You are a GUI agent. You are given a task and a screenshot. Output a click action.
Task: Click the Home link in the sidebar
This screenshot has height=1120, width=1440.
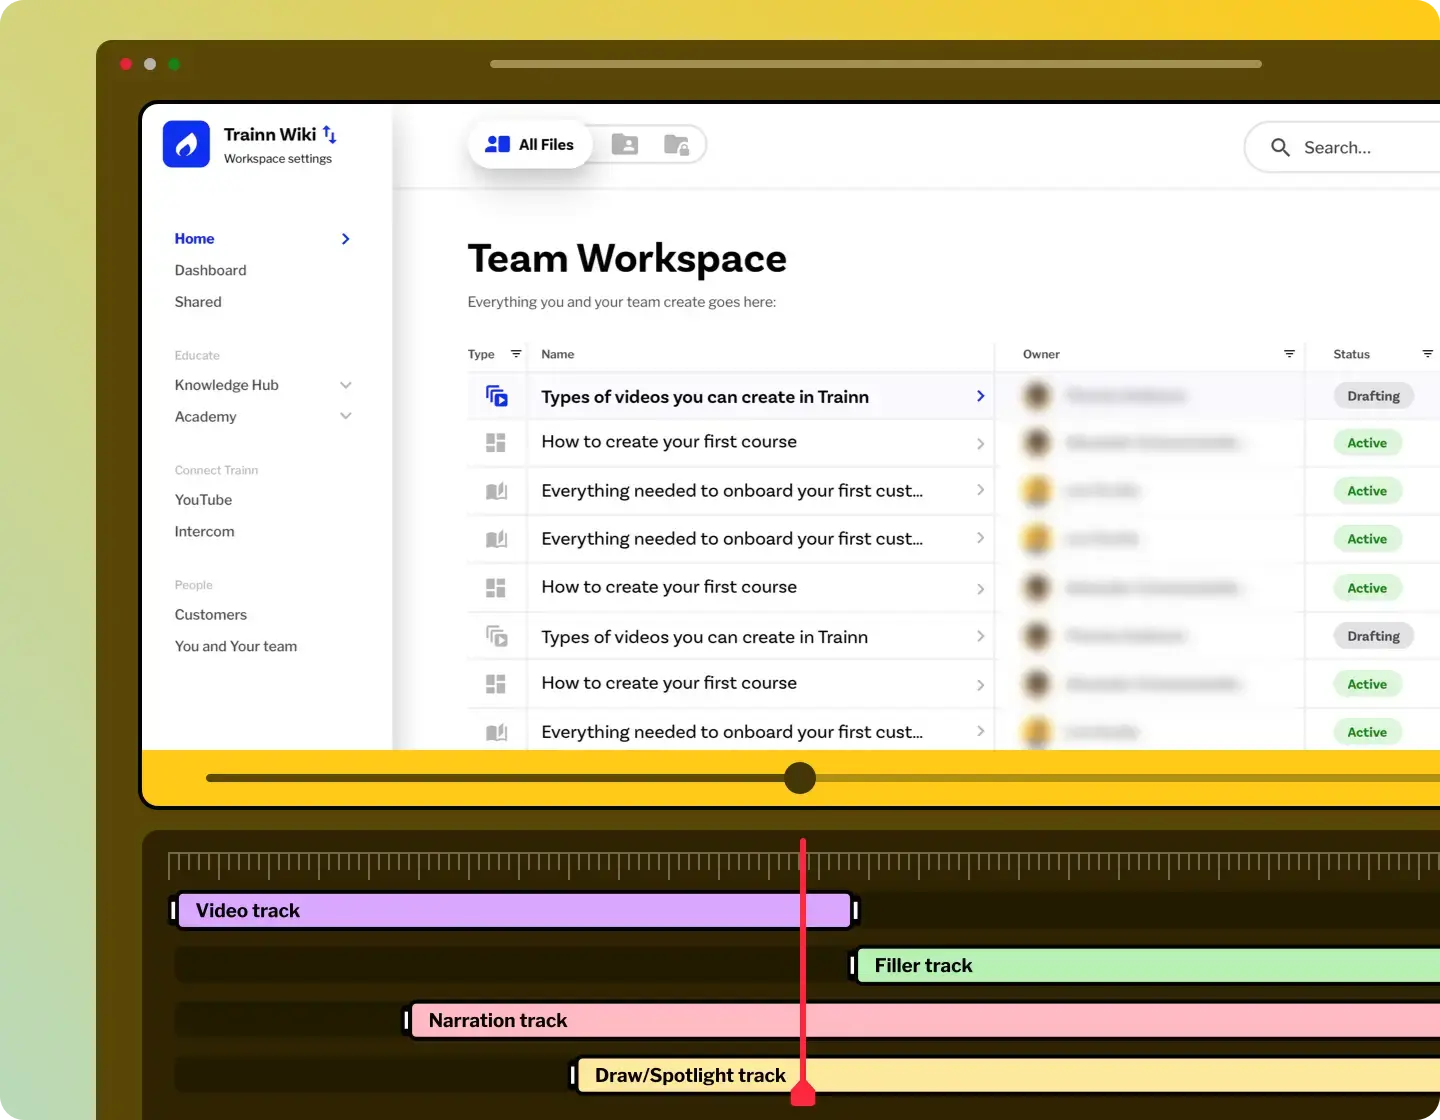(x=194, y=239)
